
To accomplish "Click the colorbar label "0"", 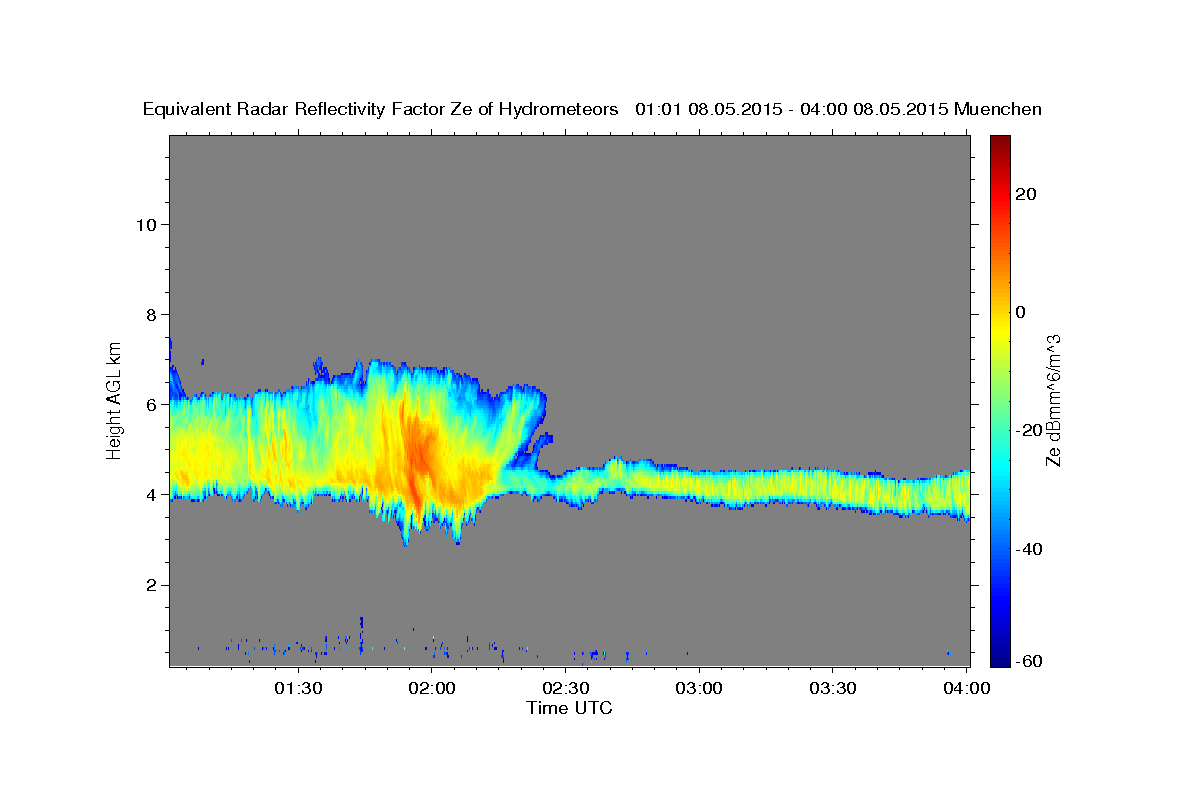I will pyautogui.click(x=1021, y=312).
